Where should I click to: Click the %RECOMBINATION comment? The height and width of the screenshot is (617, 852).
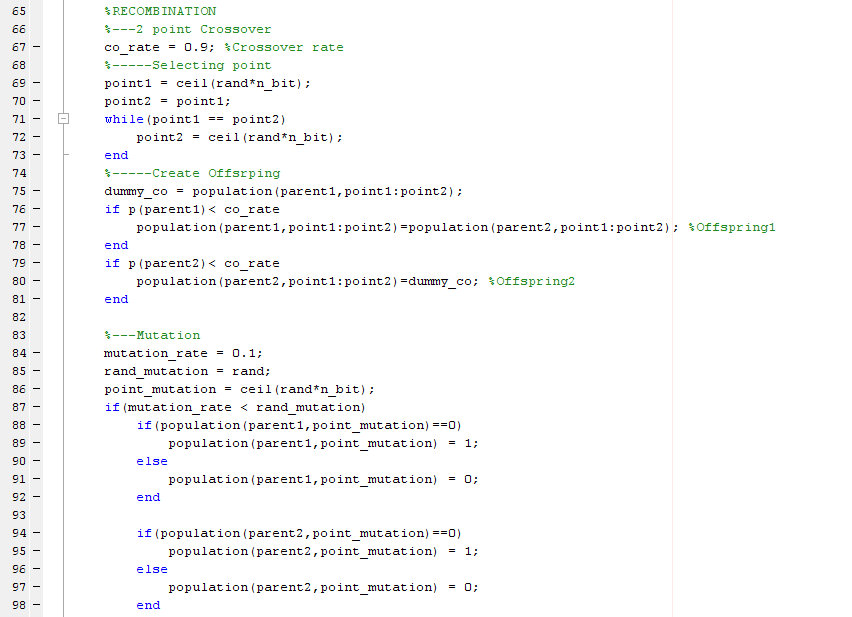coord(158,11)
